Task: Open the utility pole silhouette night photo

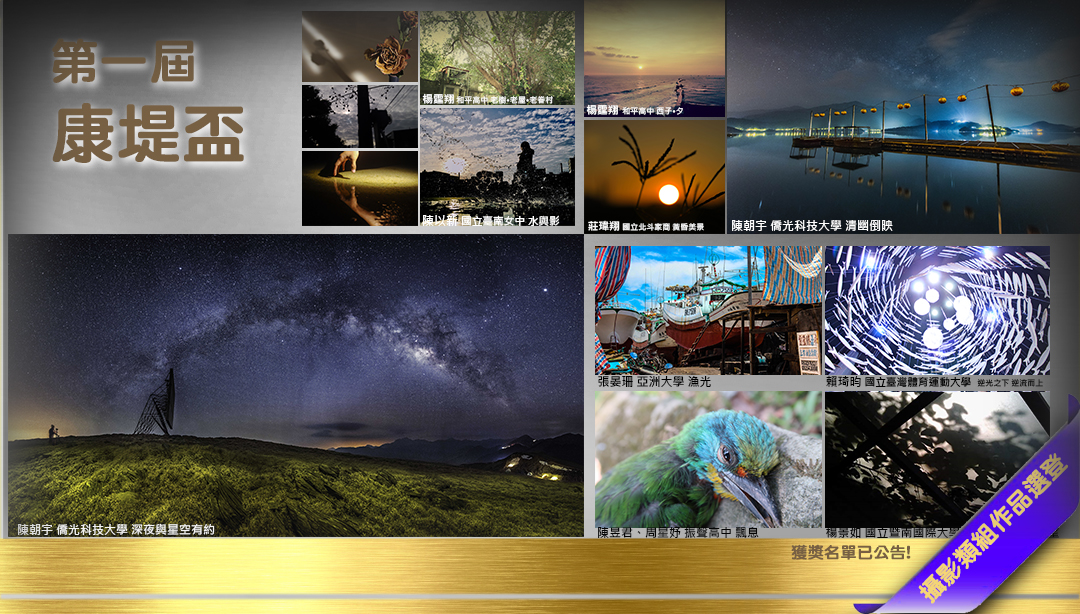Action: (360, 116)
